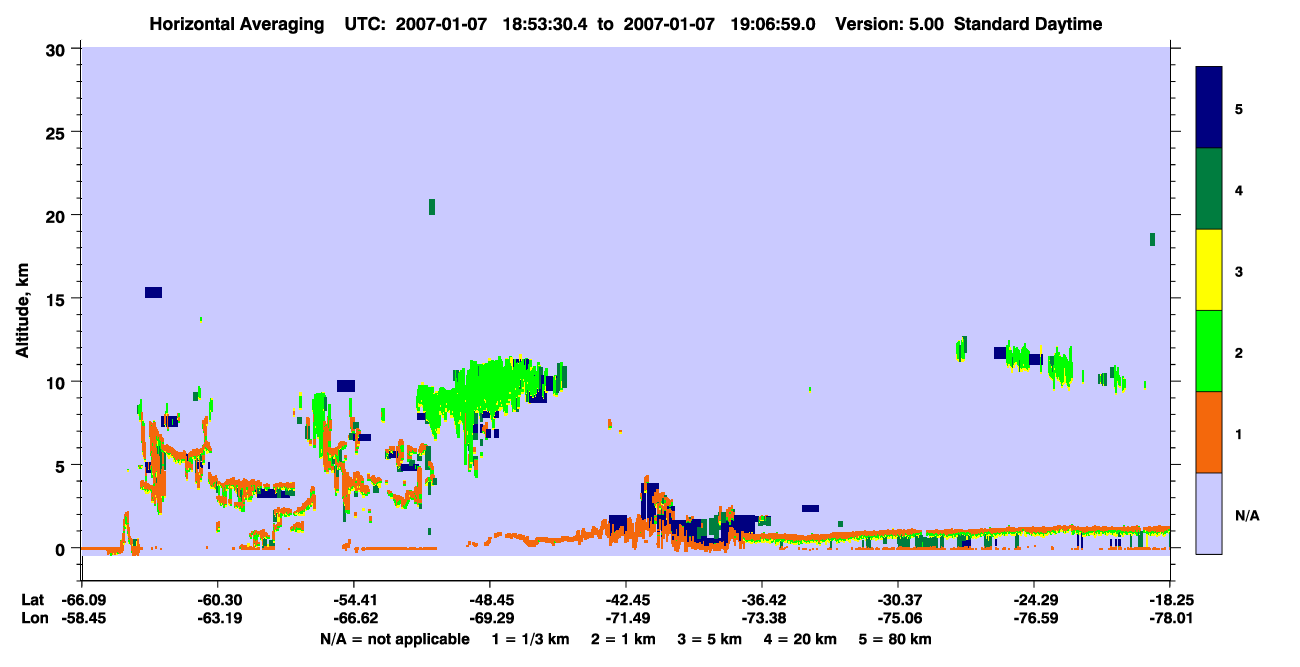Click latitude value -24.29

1034,600
